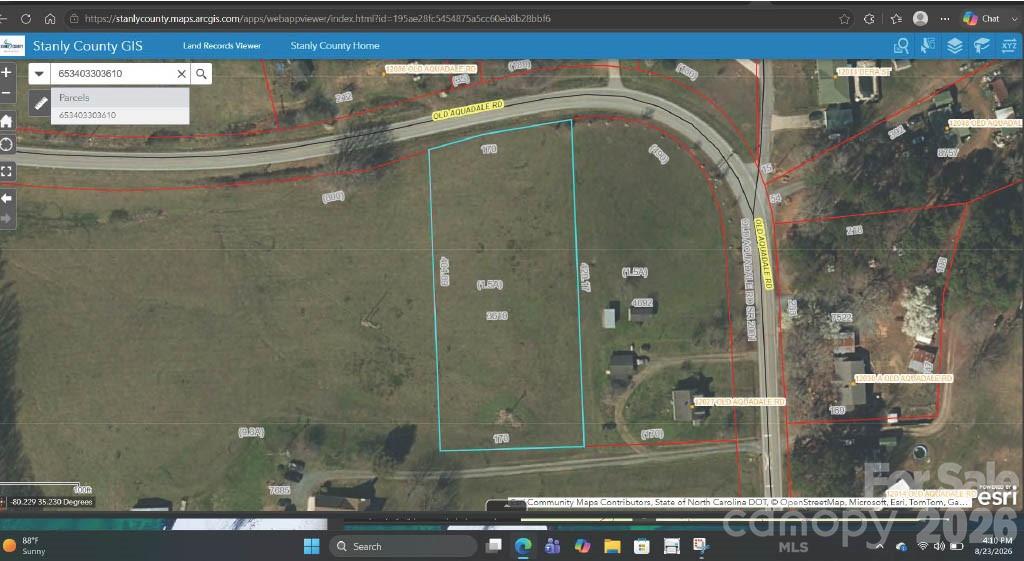Click the coordinate display -80.229 35.230 Degrees
The width and height of the screenshot is (1024, 561).
point(52,502)
